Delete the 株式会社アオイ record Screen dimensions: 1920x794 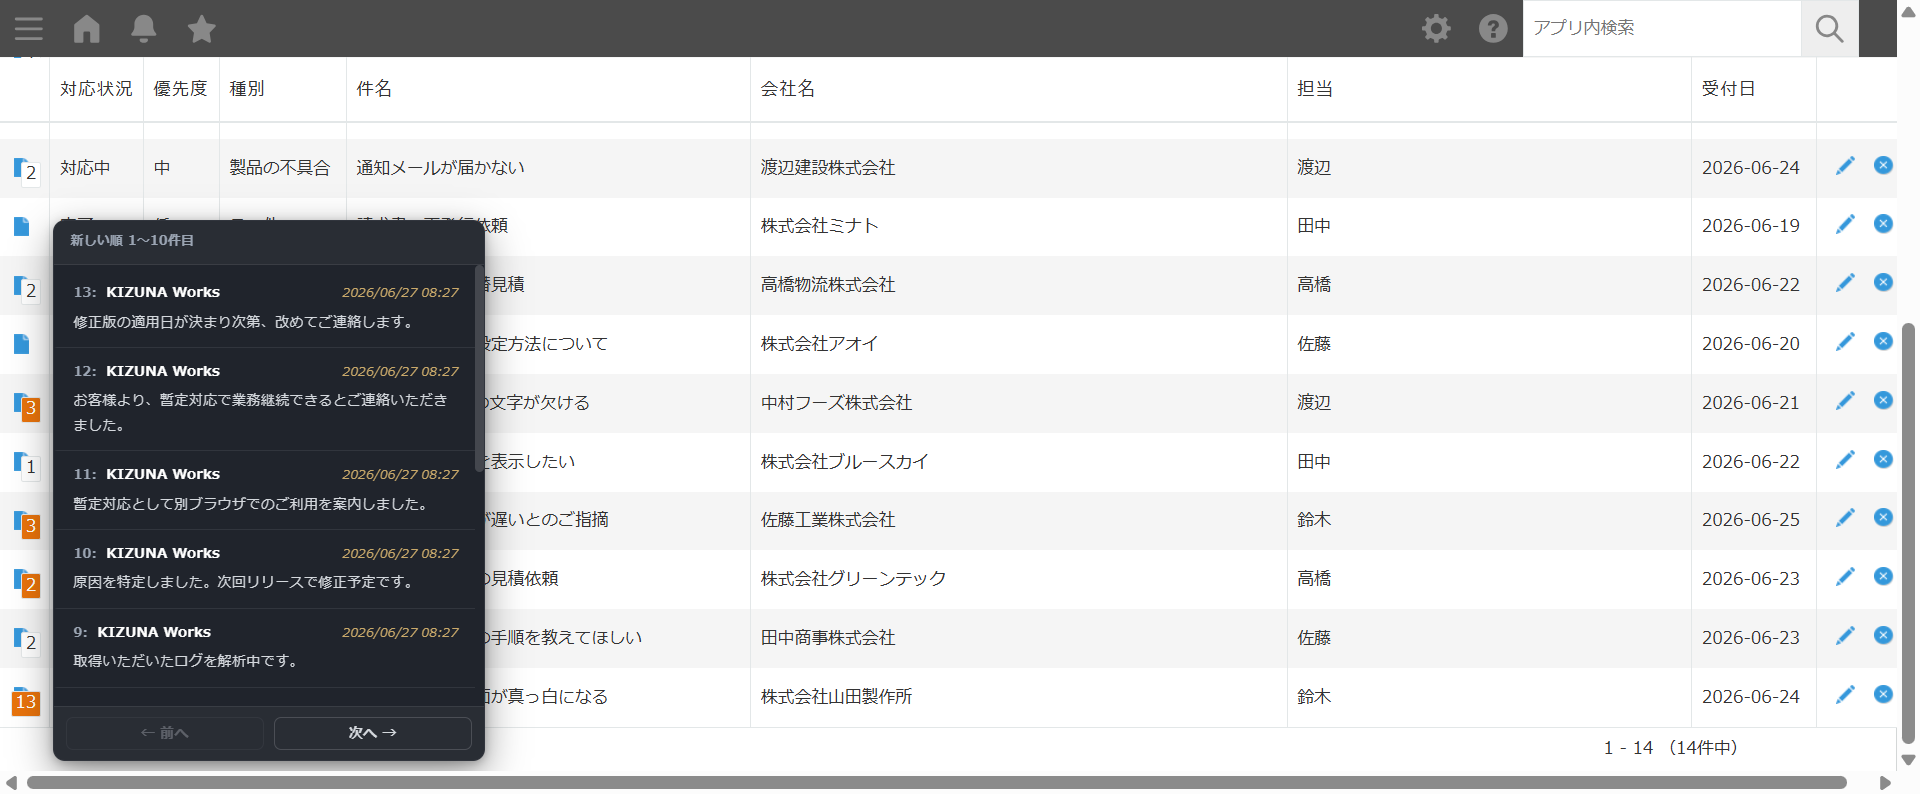[1883, 341]
